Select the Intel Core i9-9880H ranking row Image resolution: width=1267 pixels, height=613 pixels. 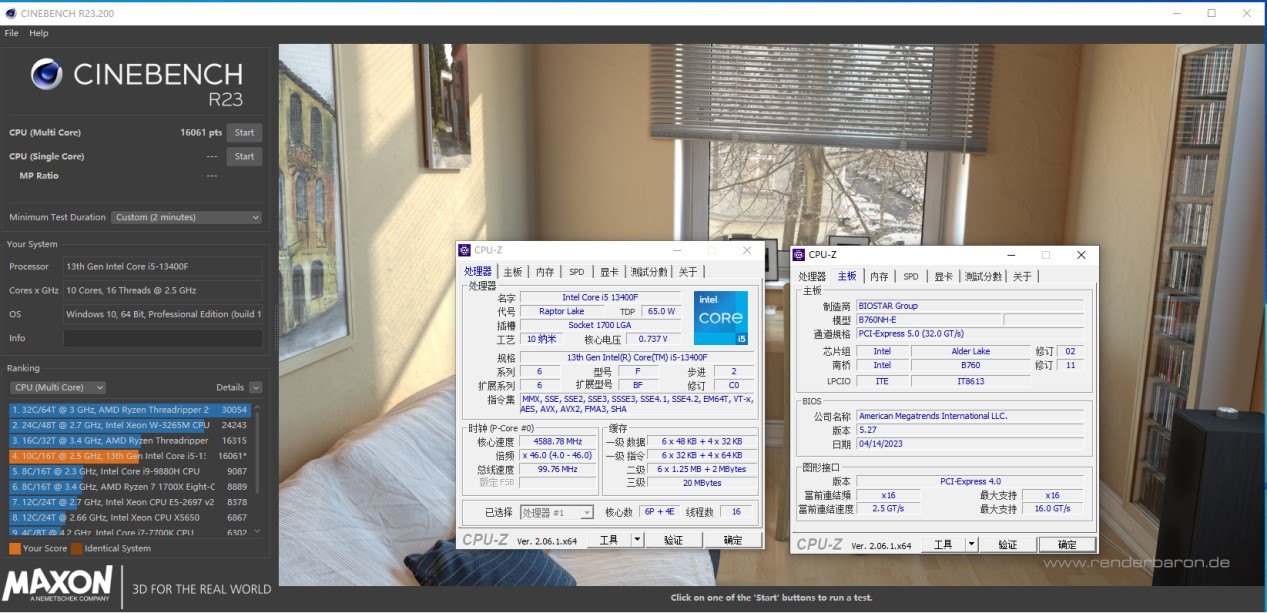(x=130, y=471)
